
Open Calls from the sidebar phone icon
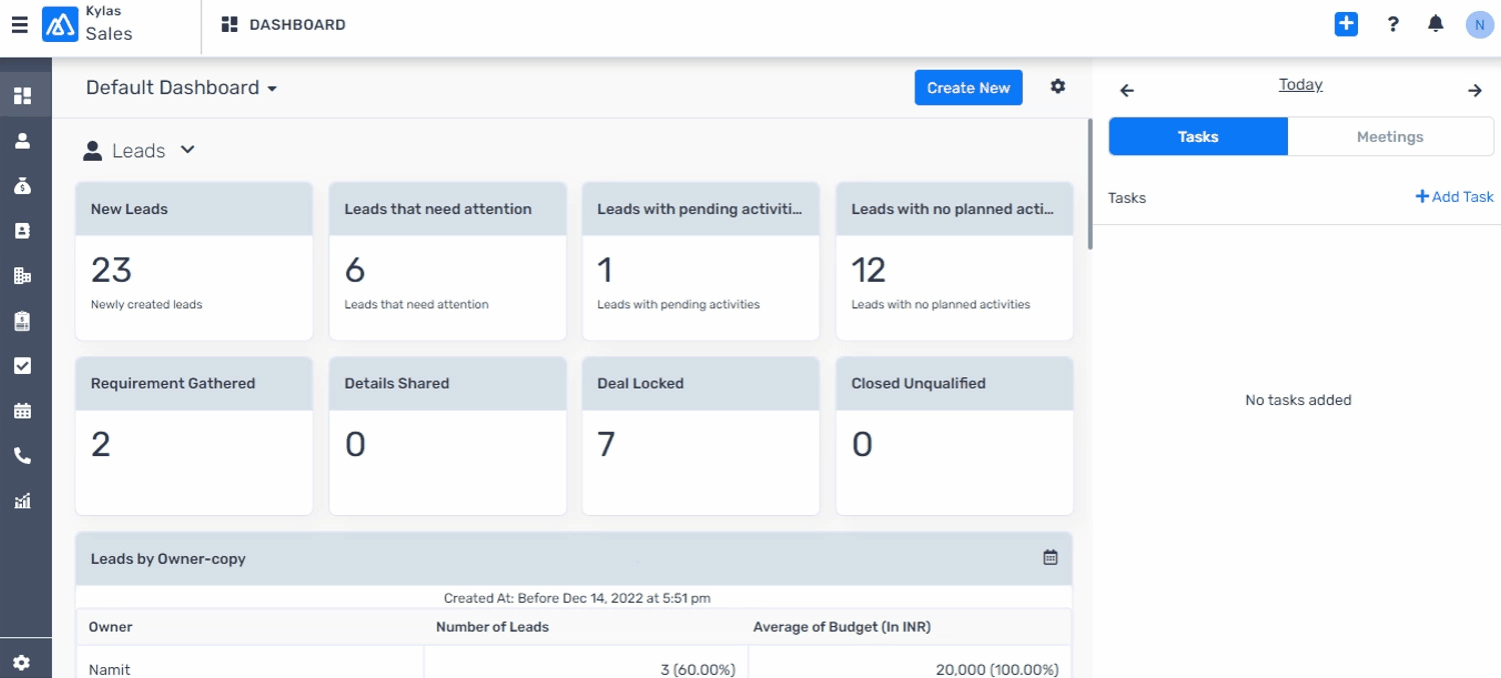click(x=22, y=456)
